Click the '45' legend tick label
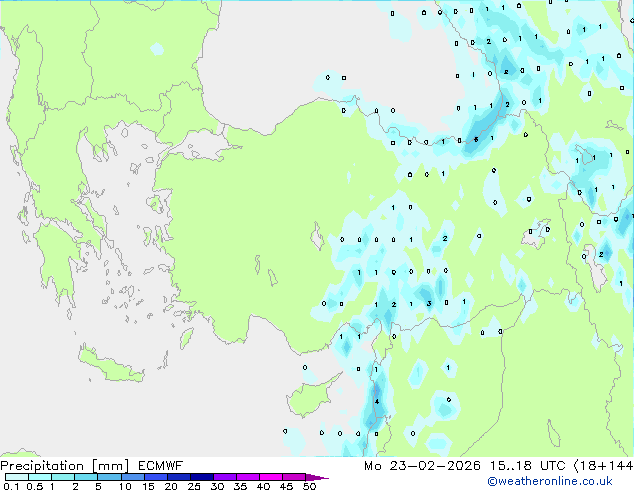 tap(286, 486)
